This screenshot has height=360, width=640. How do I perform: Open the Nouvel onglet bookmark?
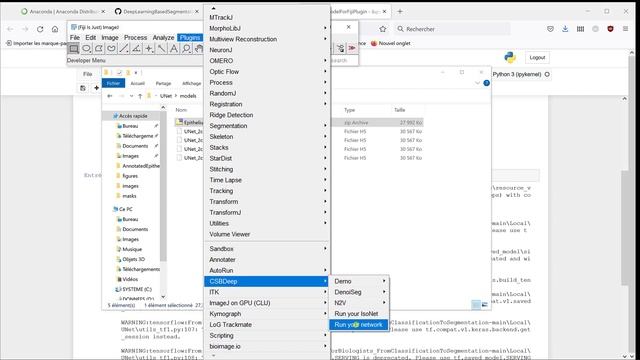point(390,43)
